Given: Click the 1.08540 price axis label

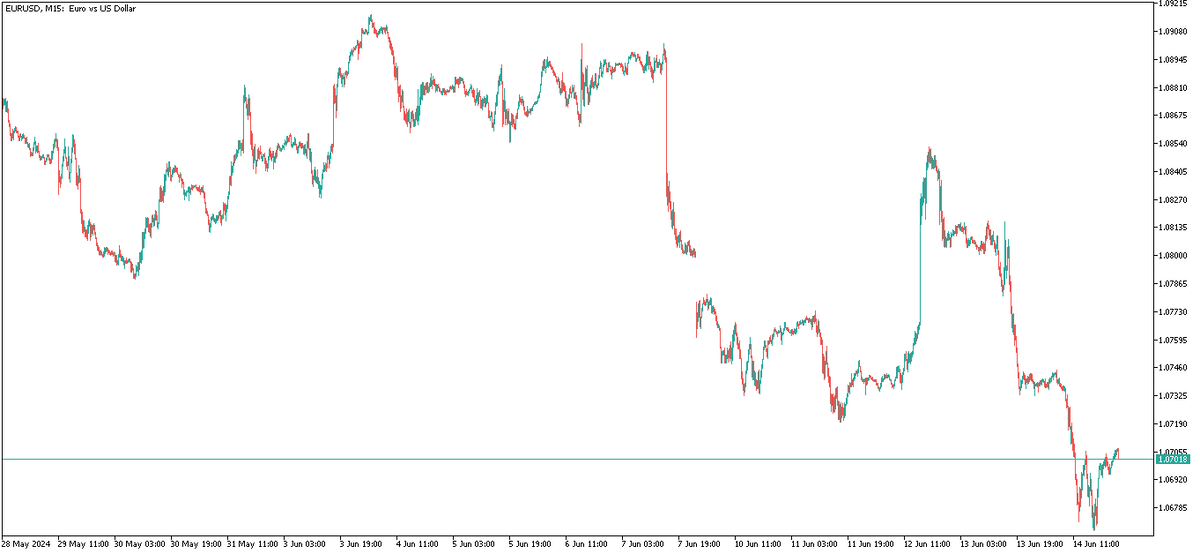Looking at the screenshot, I should click(x=1173, y=143).
